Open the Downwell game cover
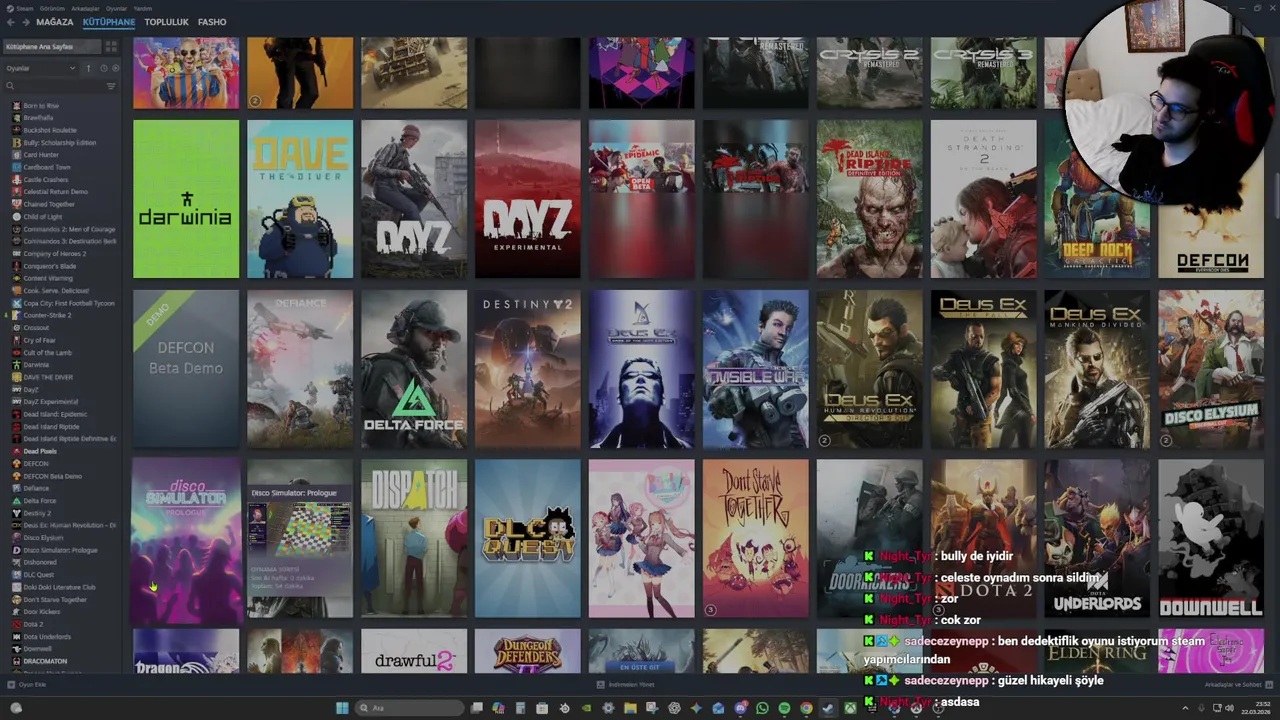1280x720 pixels. pos(1211,539)
